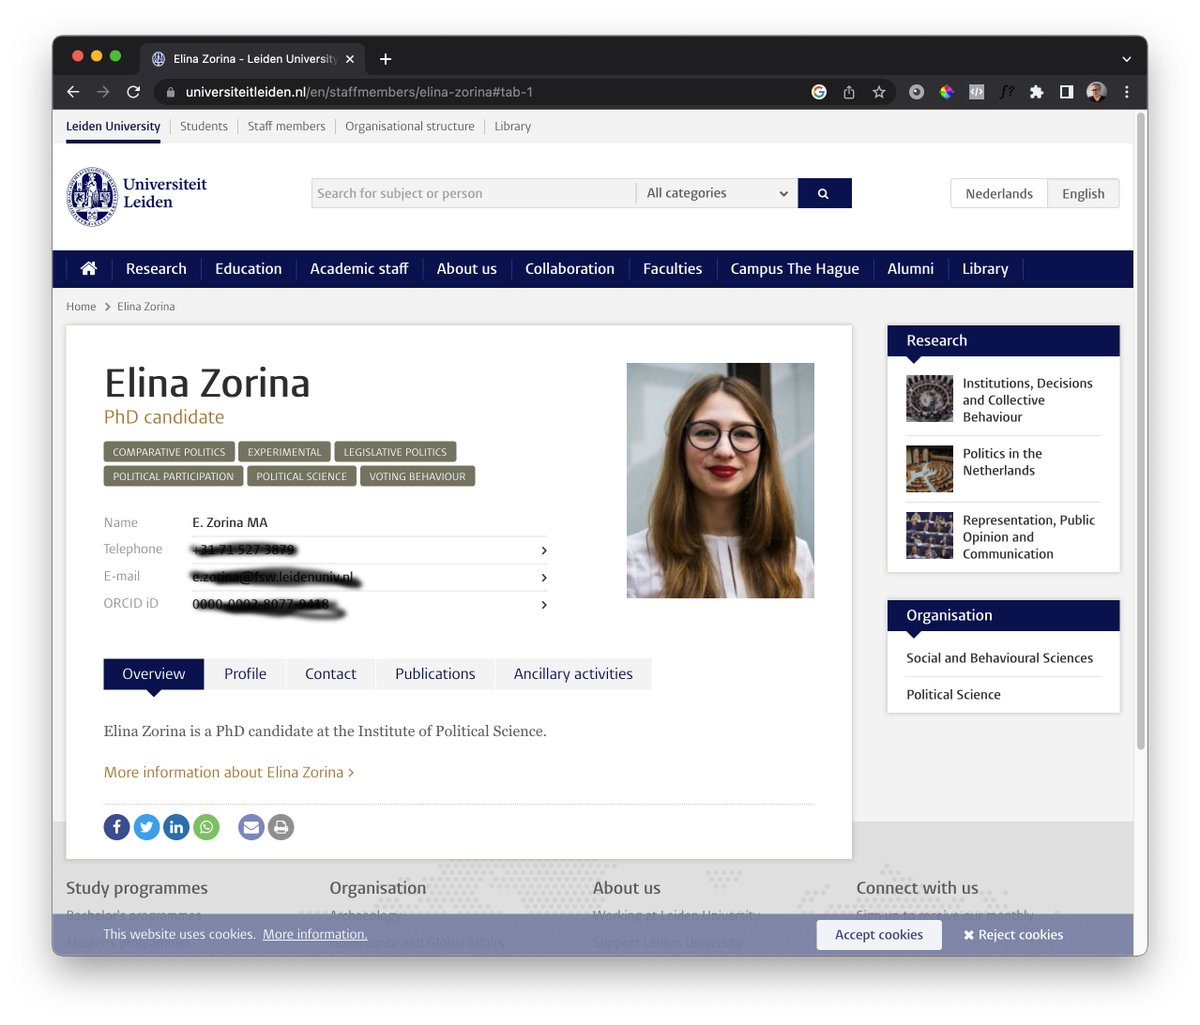Open More information about Elina Zorina
The height and width of the screenshot is (1025, 1200).
coord(229,772)
